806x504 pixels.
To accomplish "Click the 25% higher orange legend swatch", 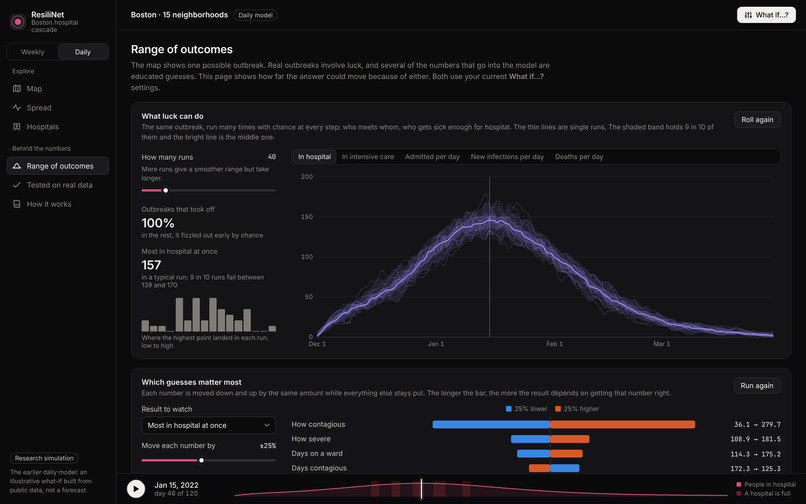I will click(558, 409).
